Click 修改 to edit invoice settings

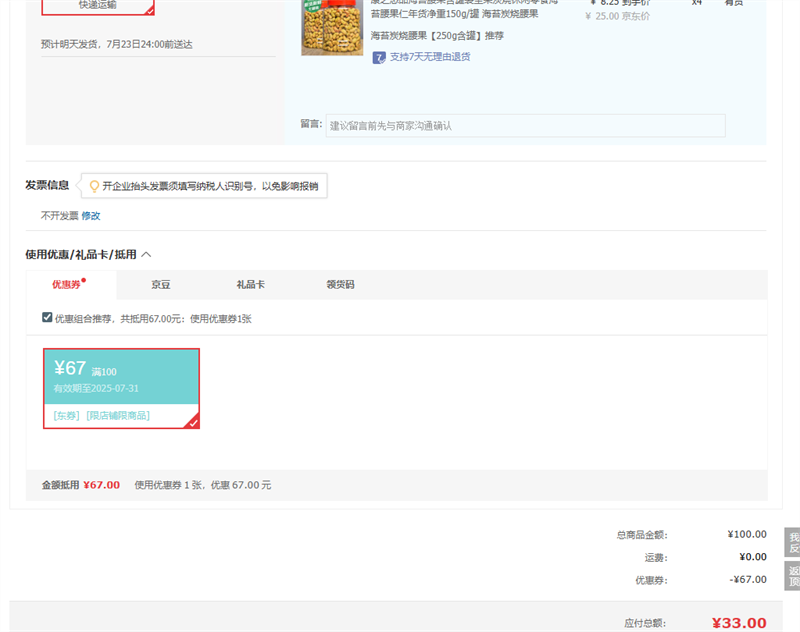click(91, 216)
